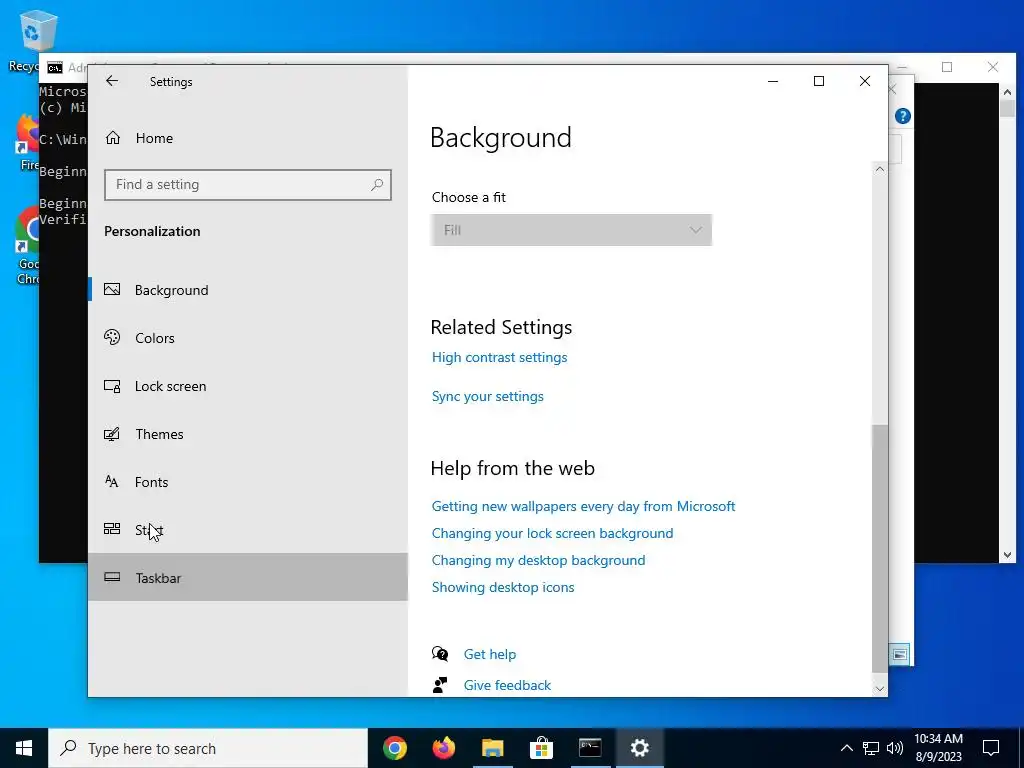Open Getting new wallpapers every day link
The image size is (1024, 768).
[x=583, y=506]
